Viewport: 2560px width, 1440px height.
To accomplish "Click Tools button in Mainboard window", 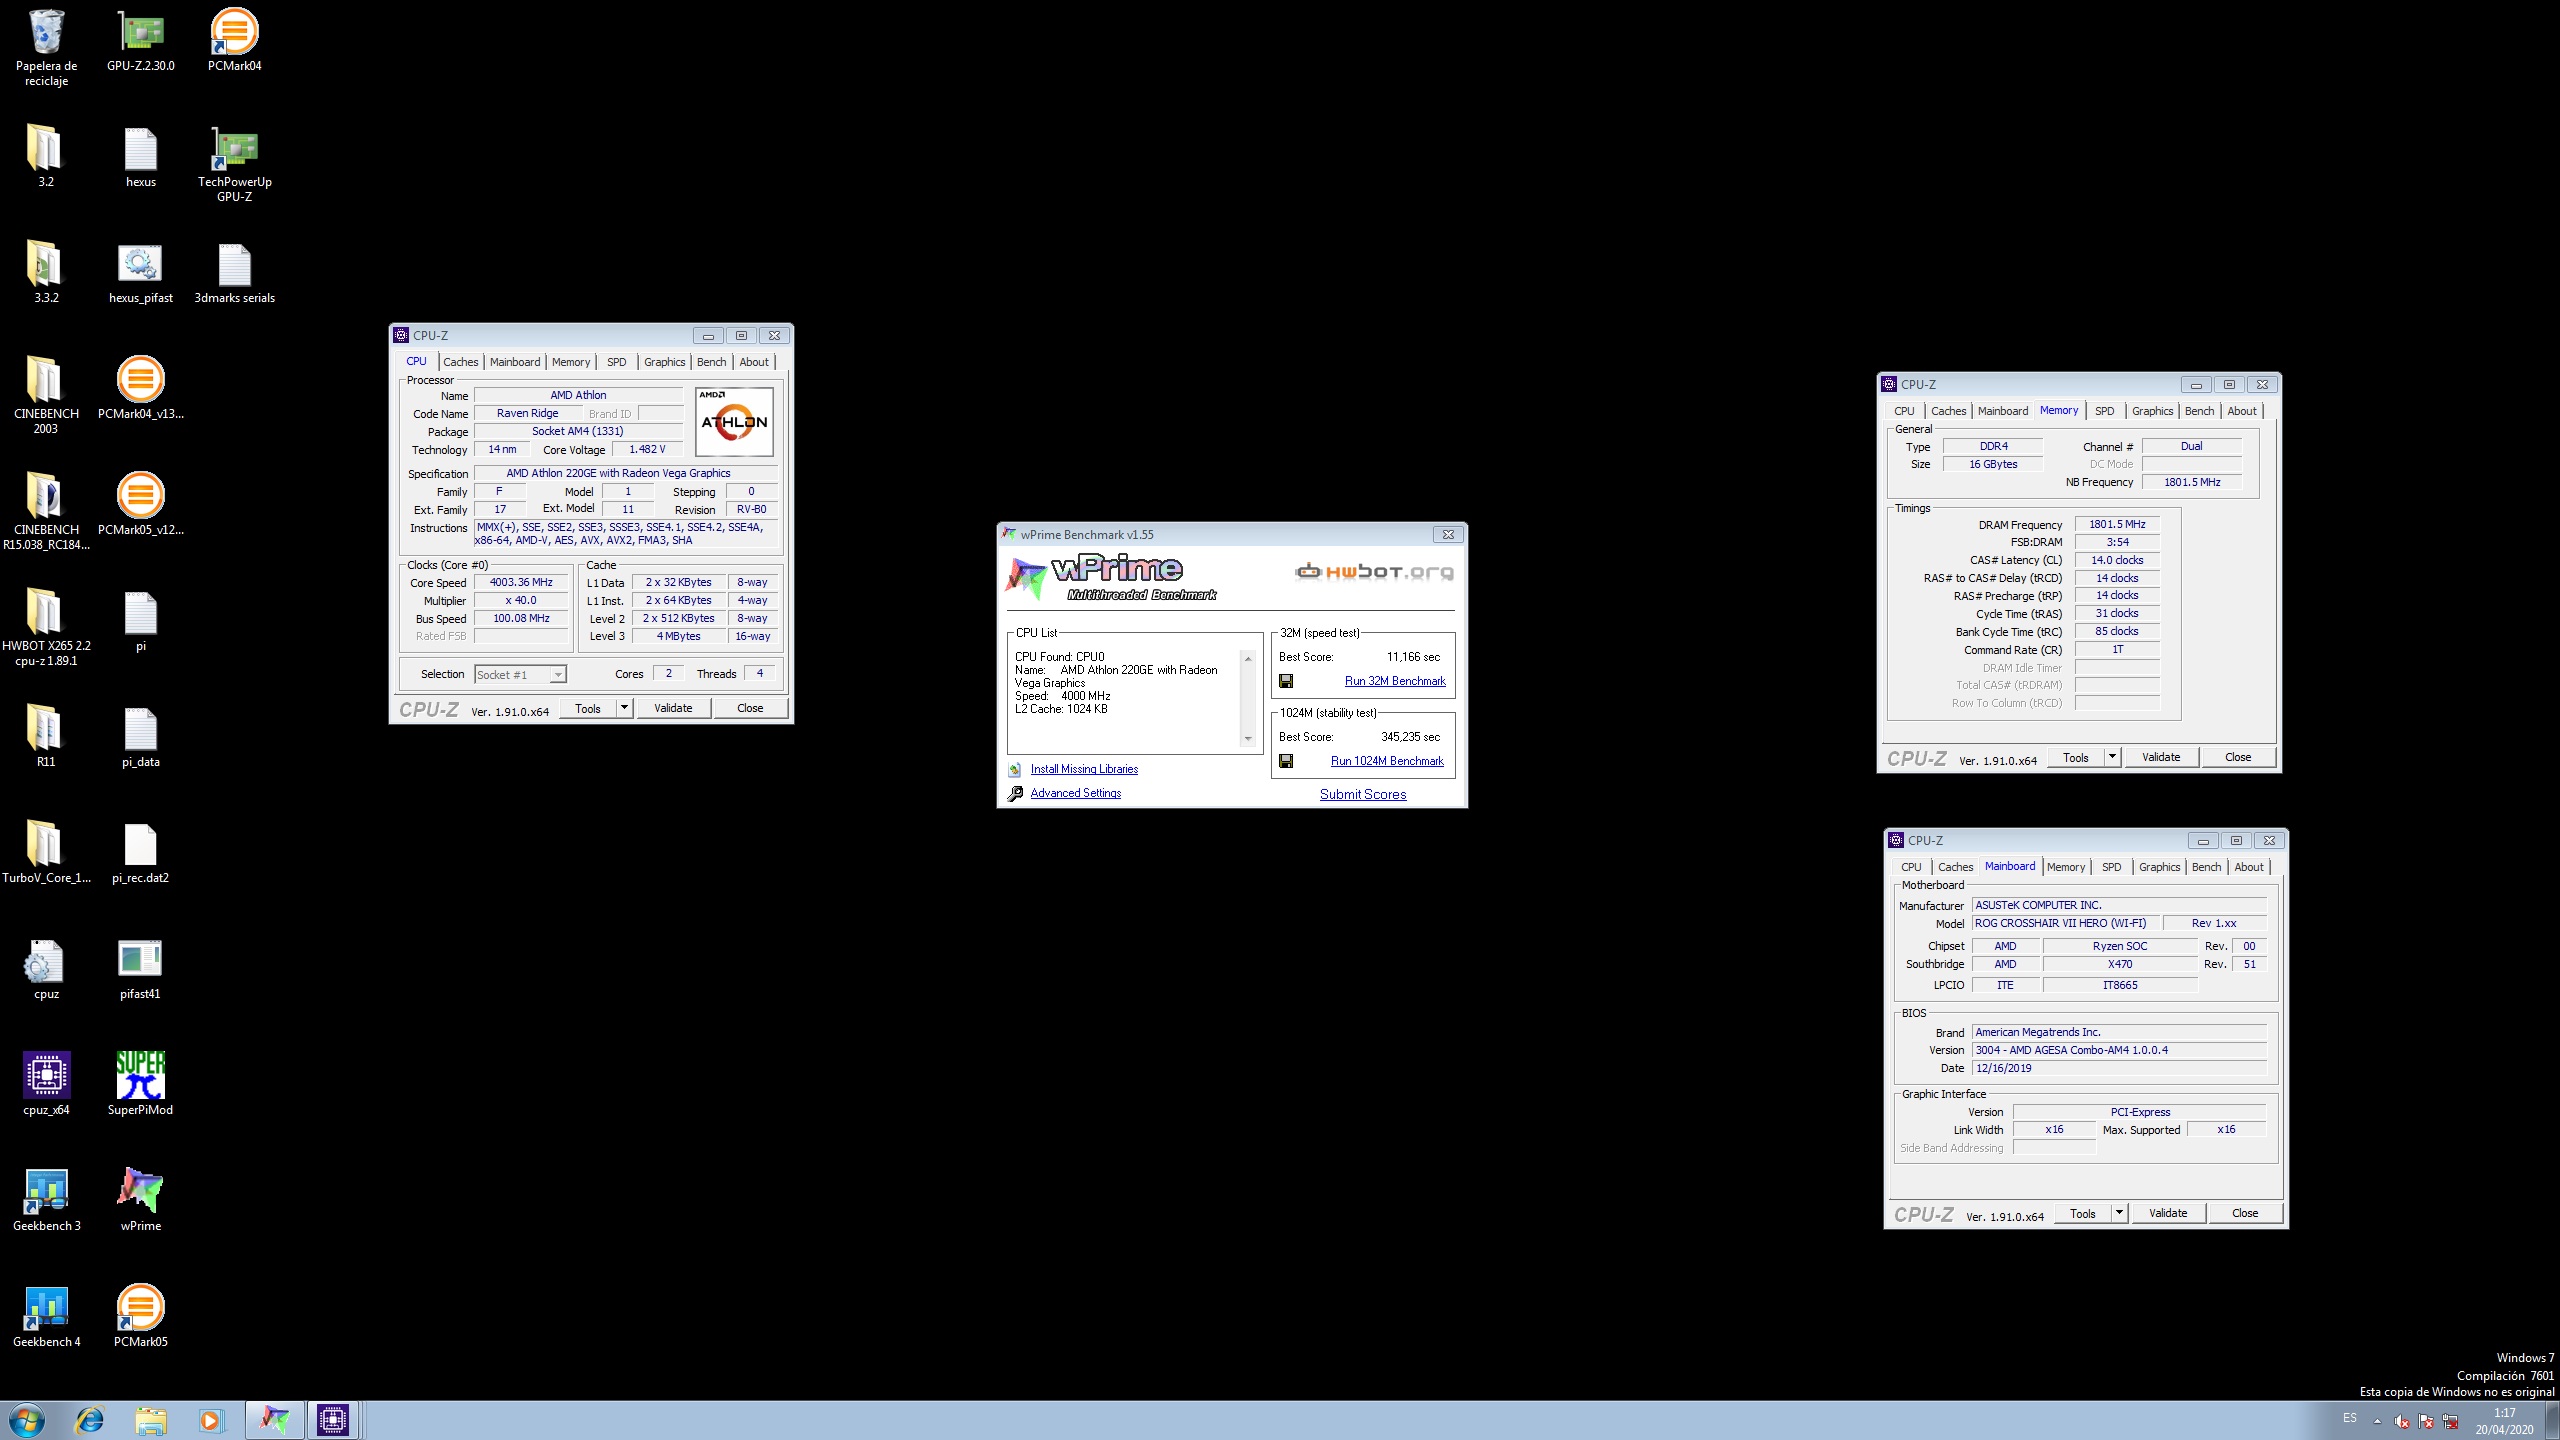I will 2082,1213.
